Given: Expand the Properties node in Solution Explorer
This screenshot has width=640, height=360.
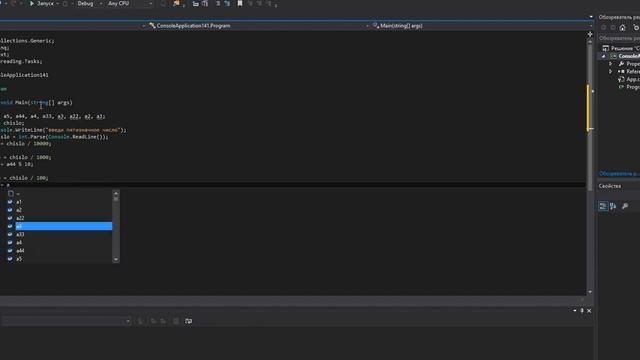Looking at the screenshot, I should click(611, 64).
